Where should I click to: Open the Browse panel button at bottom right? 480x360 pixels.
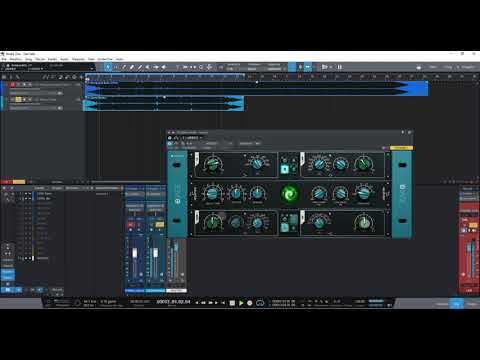point(472,304)
